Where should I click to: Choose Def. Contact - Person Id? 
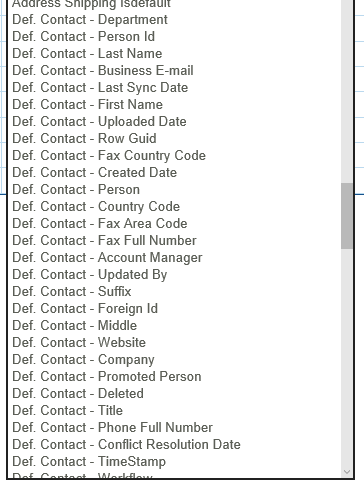point(174,37)
